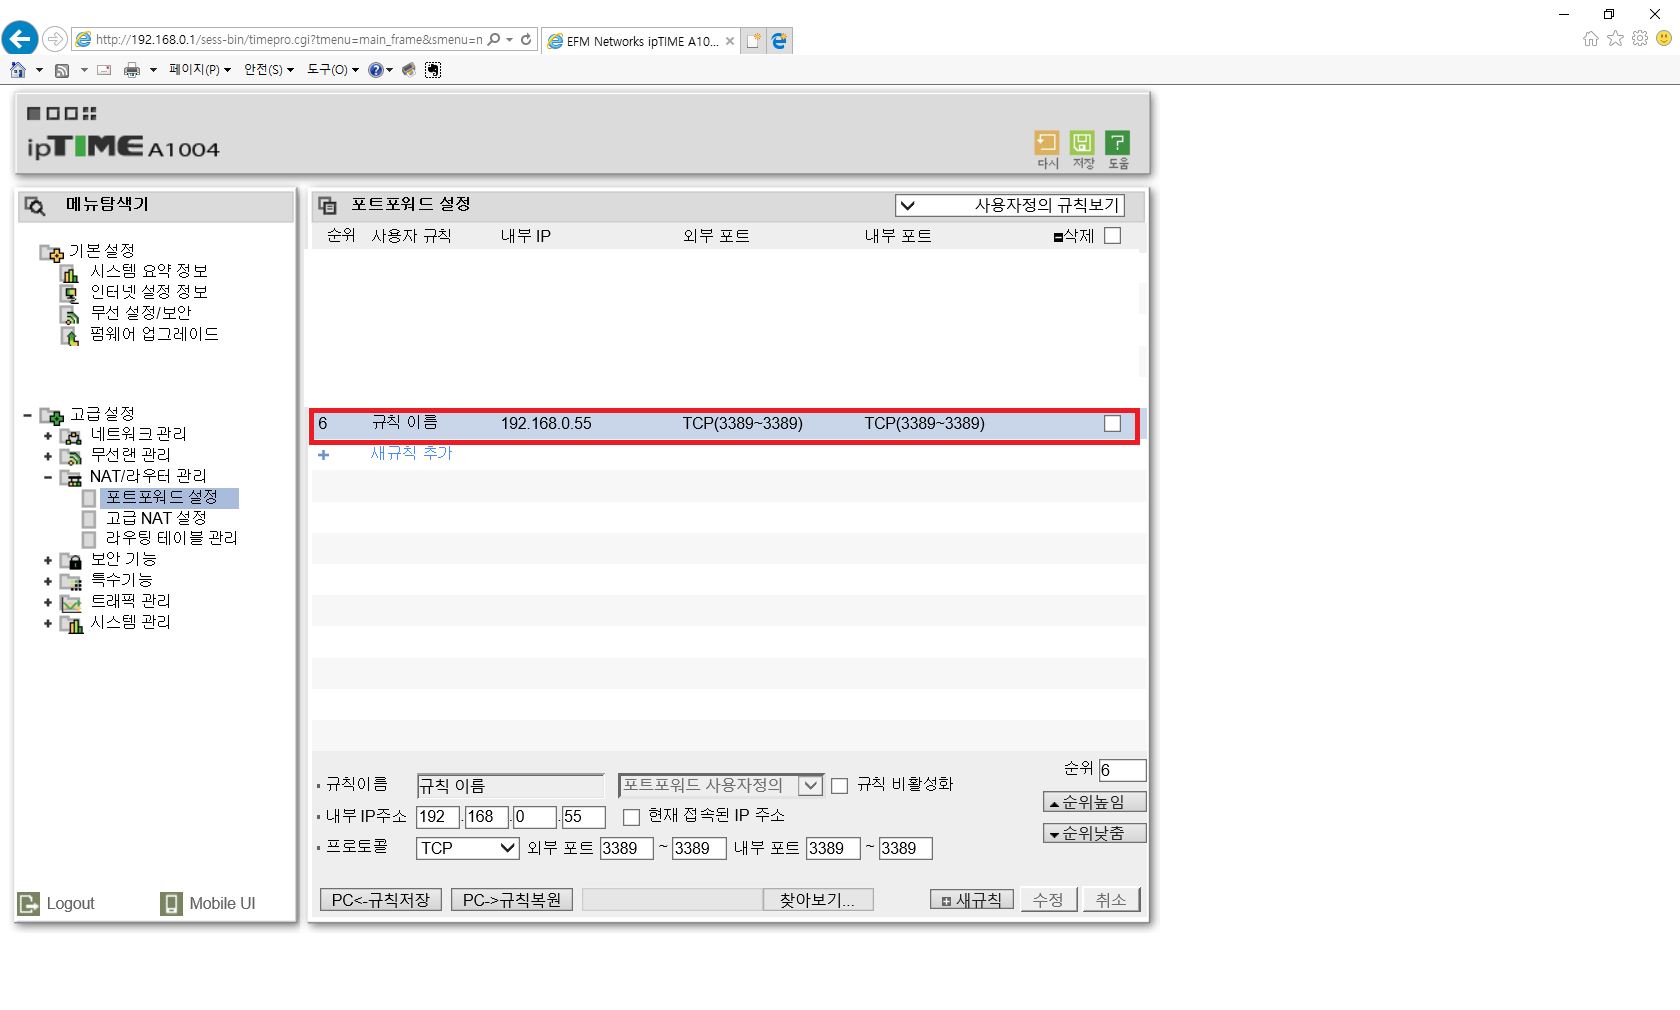Click the Mobile UI phone icon
This screenshot has height=1010, width=1680.
click(x=172, y=903)
